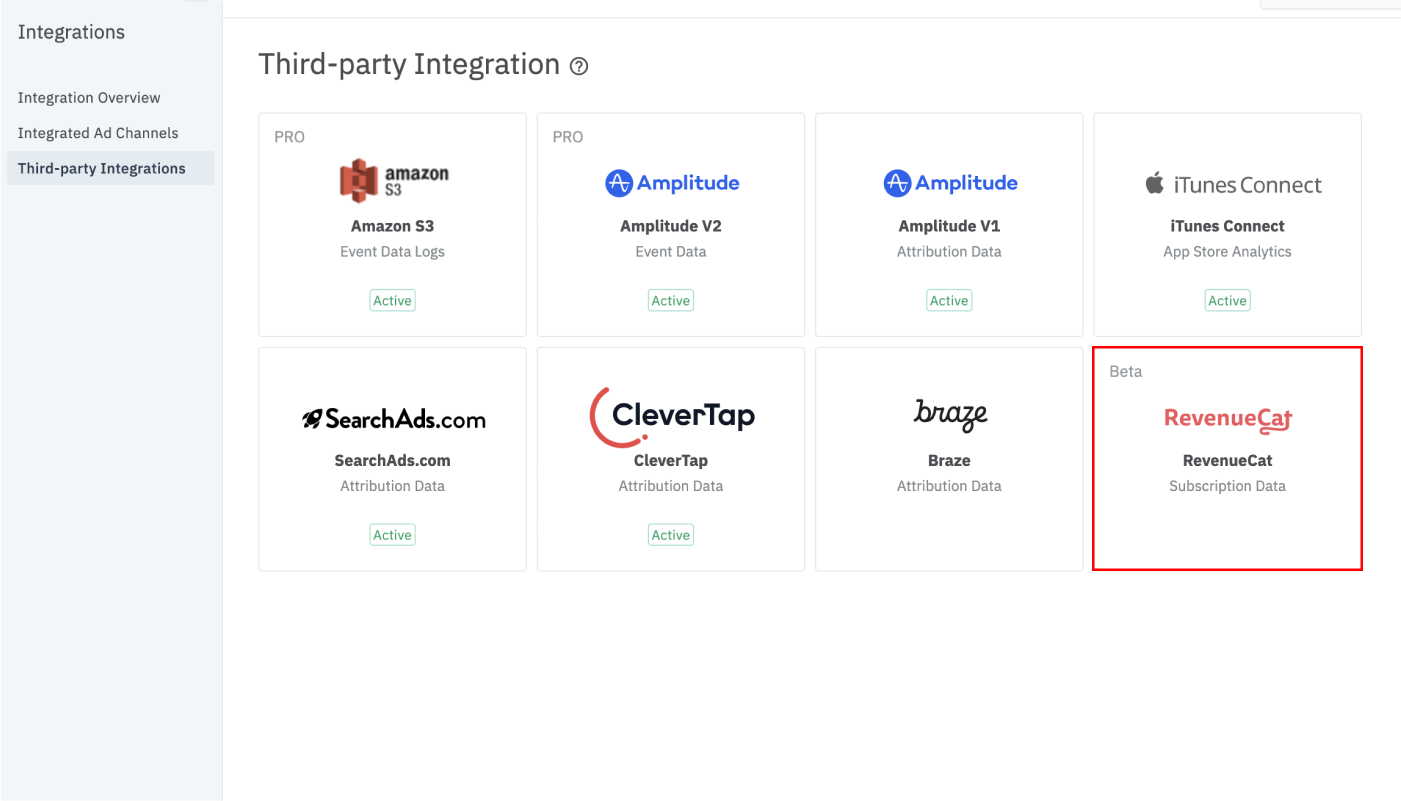Image resolution: width=1401 pixels, height=801 pixels.
Task: Open Integration Overview in sidebar
Action: [x=89, y=98]
